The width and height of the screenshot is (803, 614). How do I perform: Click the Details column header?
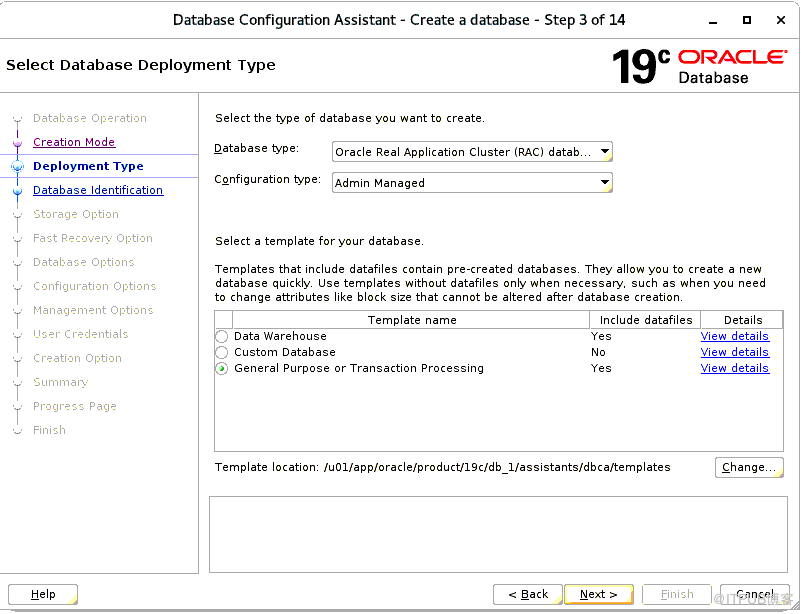click(x=742, y=320)
